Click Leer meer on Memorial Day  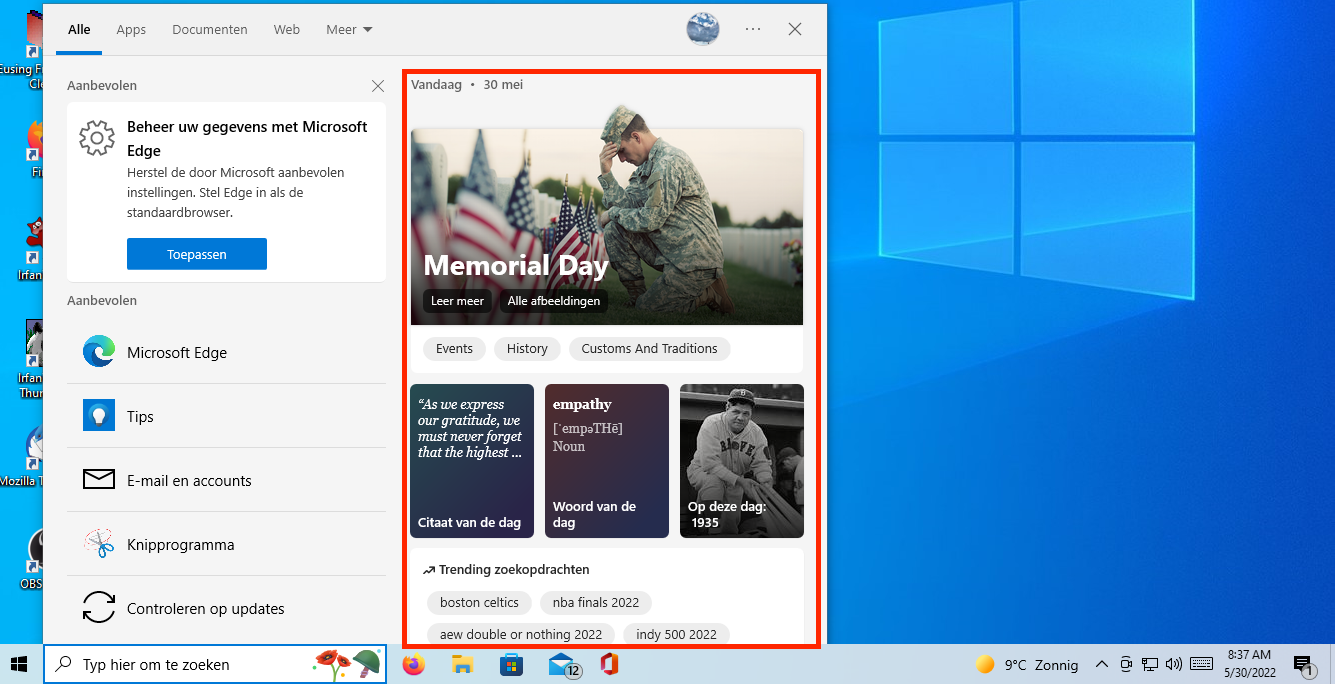[457, 301]
